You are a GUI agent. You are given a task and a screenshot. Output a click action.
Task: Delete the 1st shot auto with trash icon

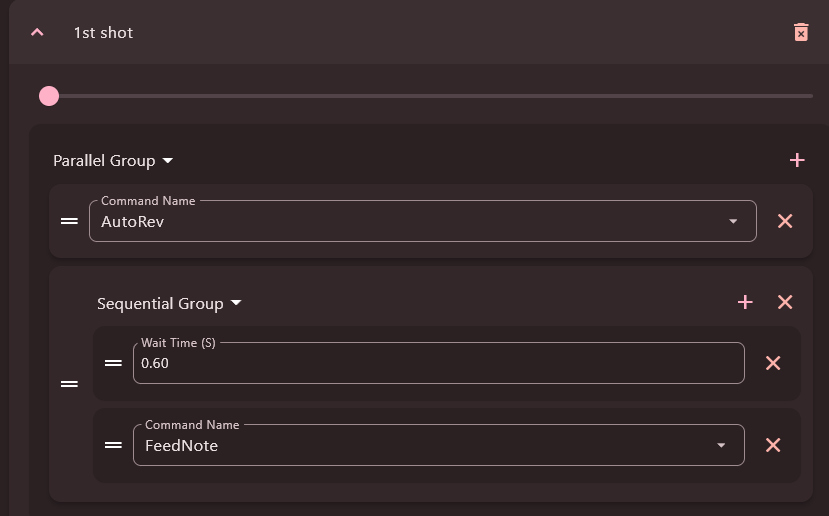[x=801, y=32]
